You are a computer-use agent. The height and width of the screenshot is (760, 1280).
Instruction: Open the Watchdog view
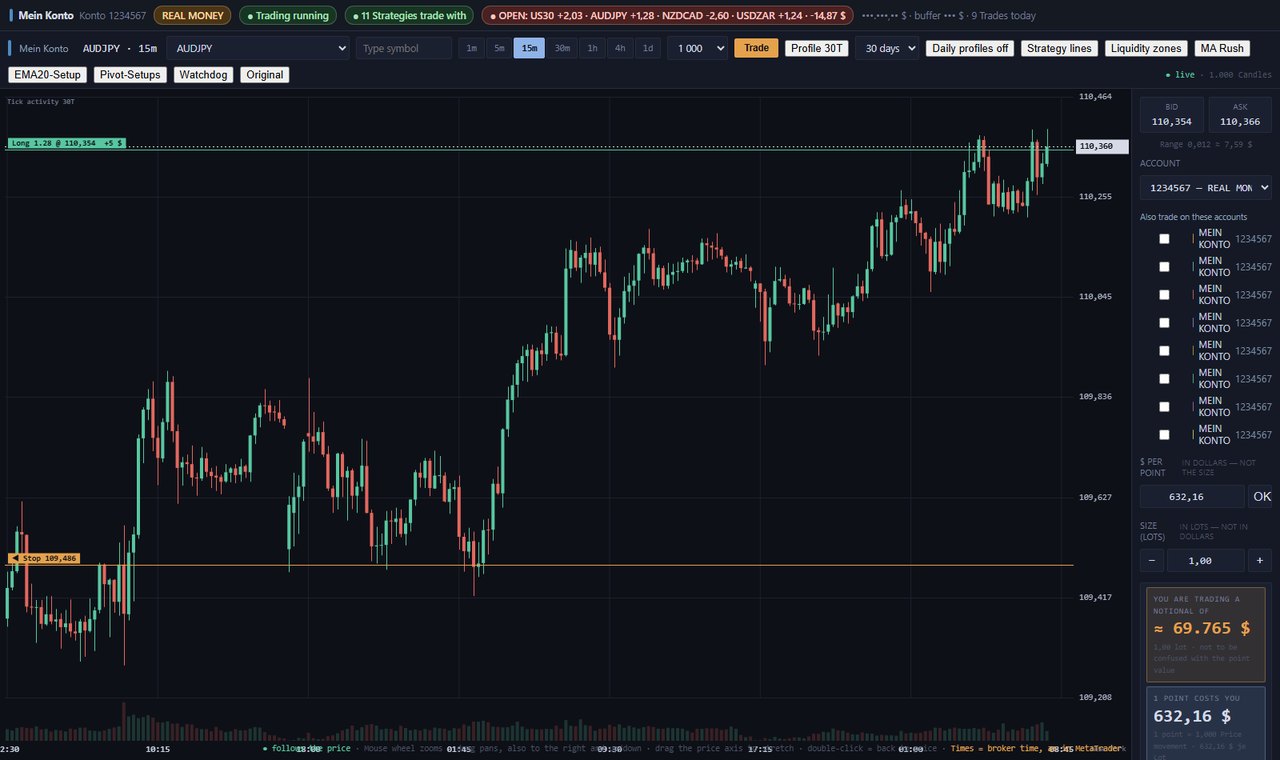(204, 75)
